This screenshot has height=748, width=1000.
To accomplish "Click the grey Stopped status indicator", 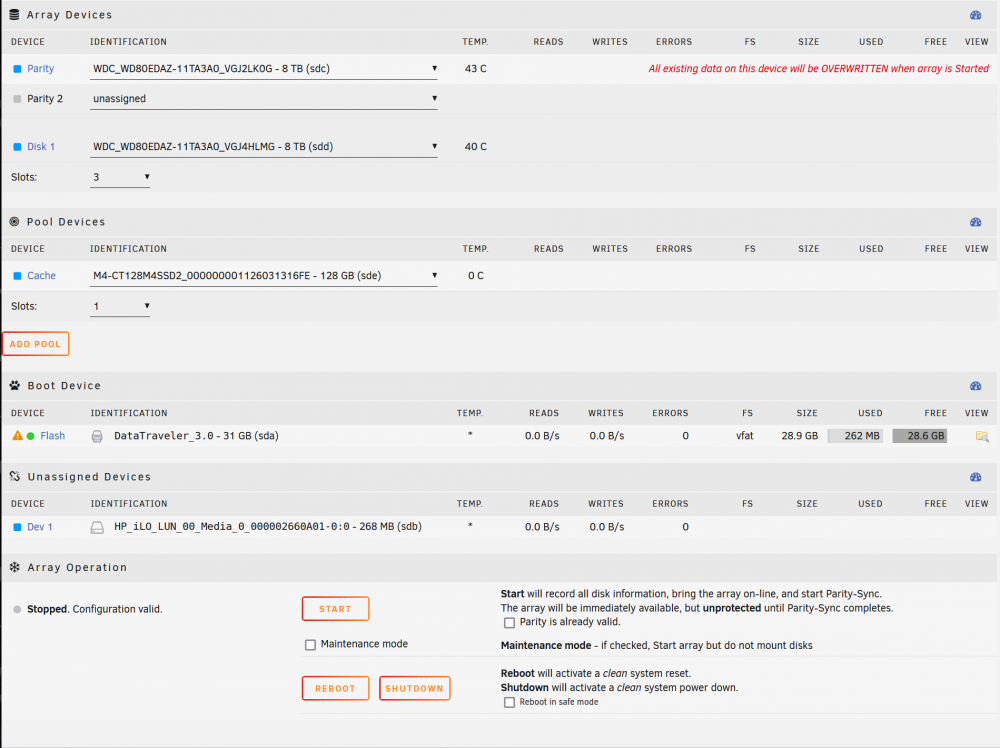I will pyautogui.click(x=17, y=610).
